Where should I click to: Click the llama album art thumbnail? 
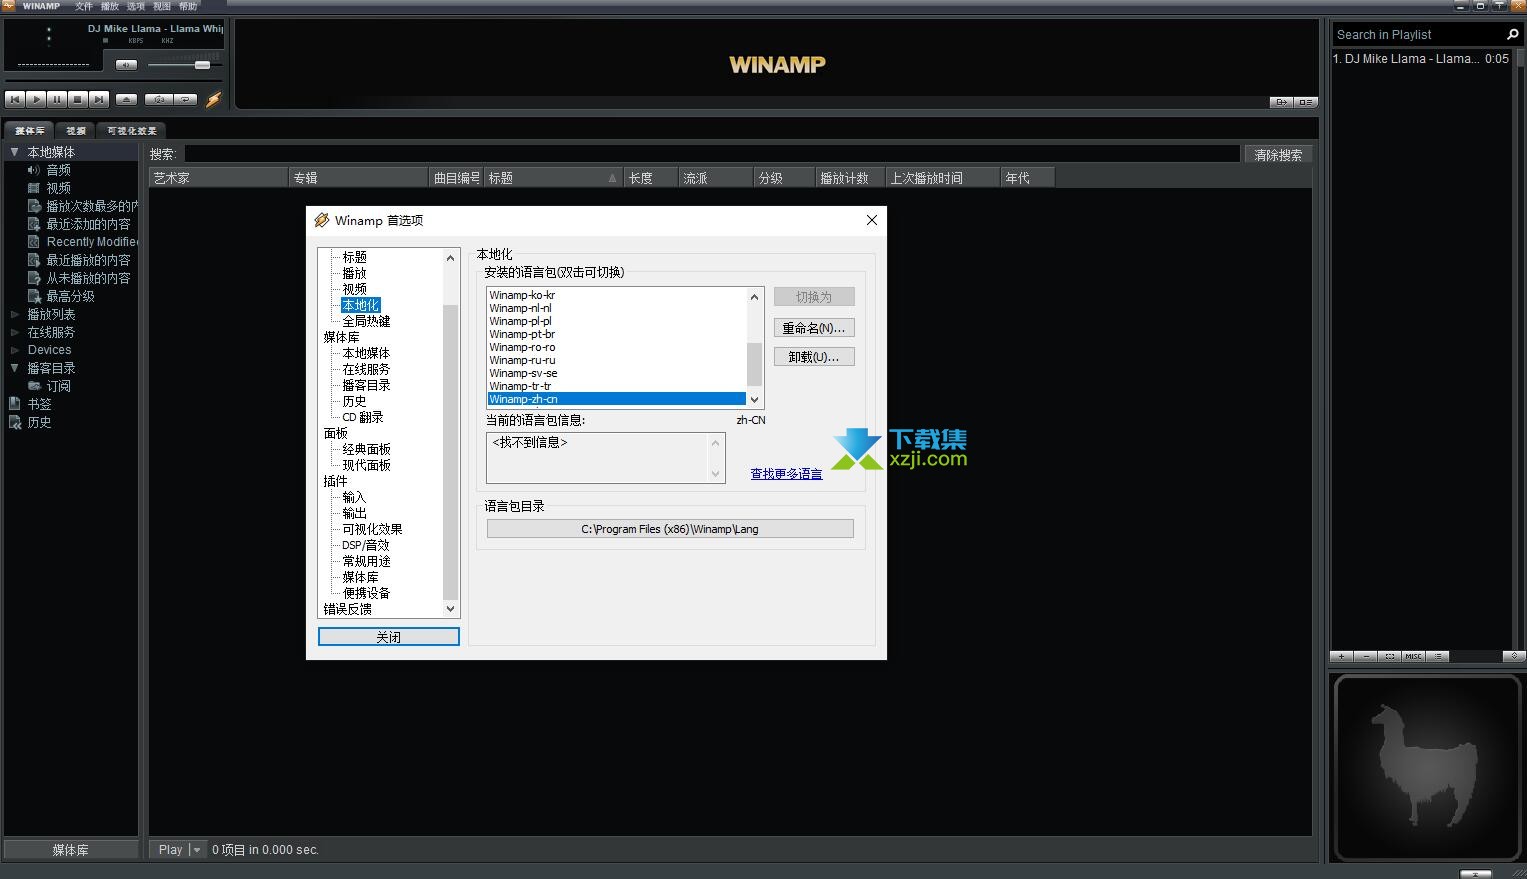(x=1428, y=767)
